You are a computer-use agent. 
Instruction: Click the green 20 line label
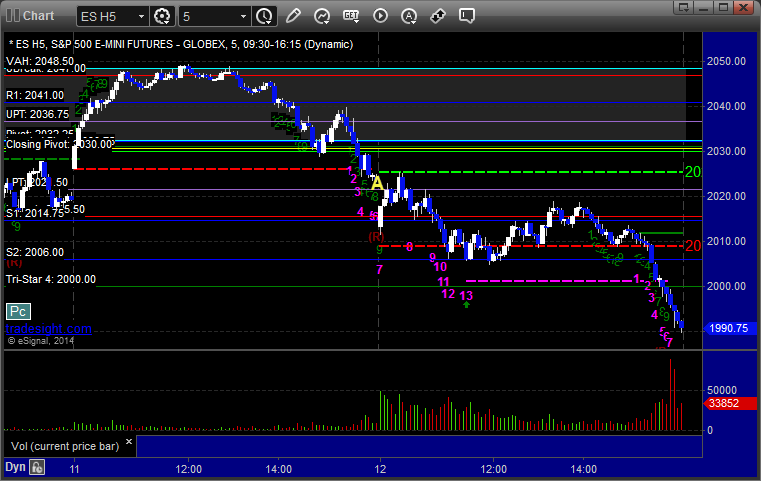pos(693,171)
